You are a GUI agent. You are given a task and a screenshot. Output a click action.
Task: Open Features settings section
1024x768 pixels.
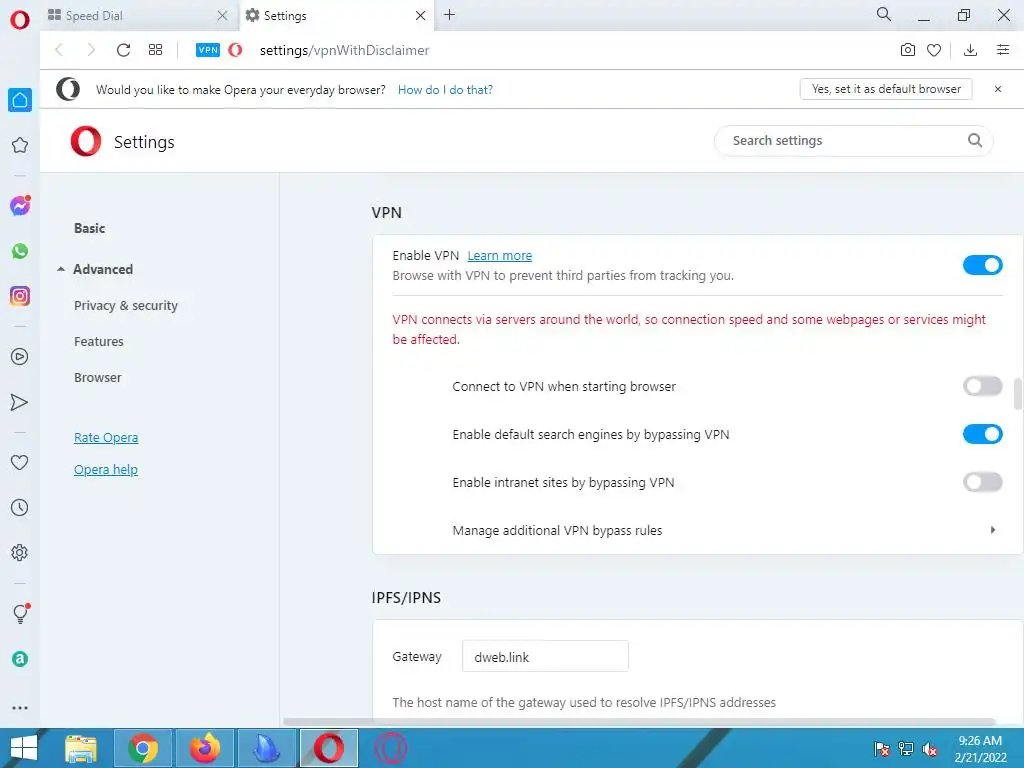(x=99, y=342)
